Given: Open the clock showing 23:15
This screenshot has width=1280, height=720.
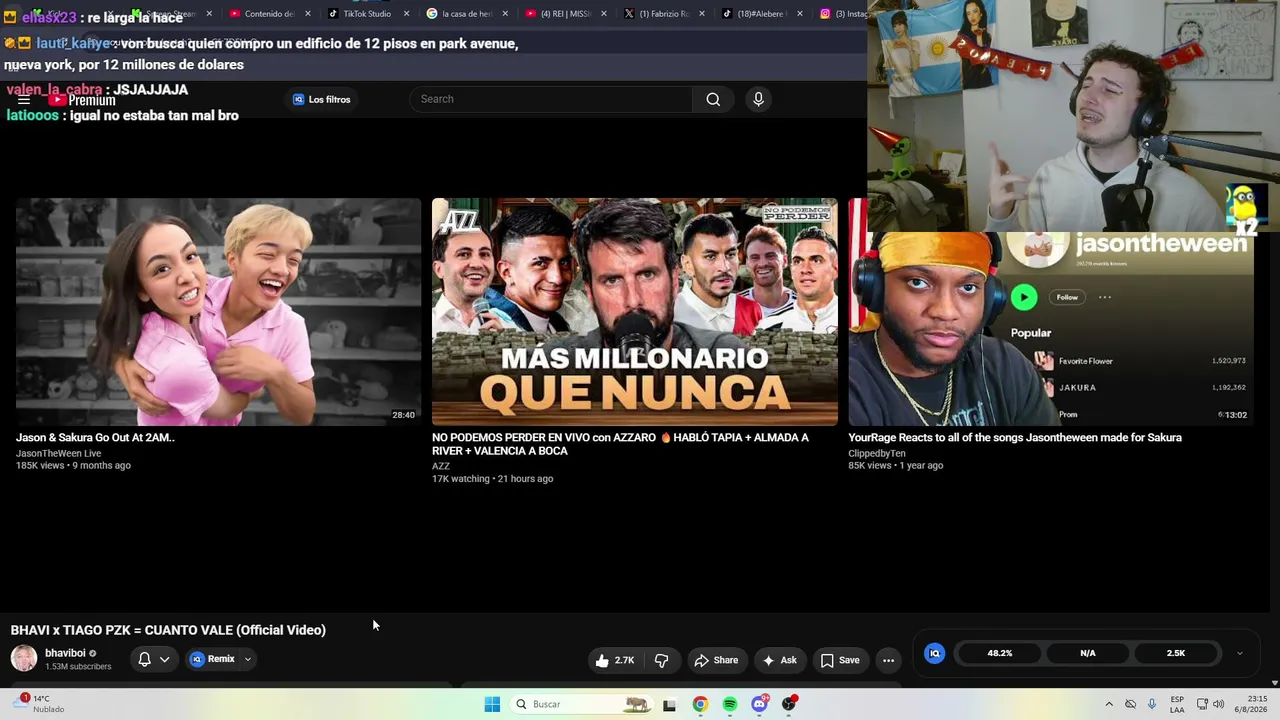Looking at the screenshot, I should point(1249,704).
